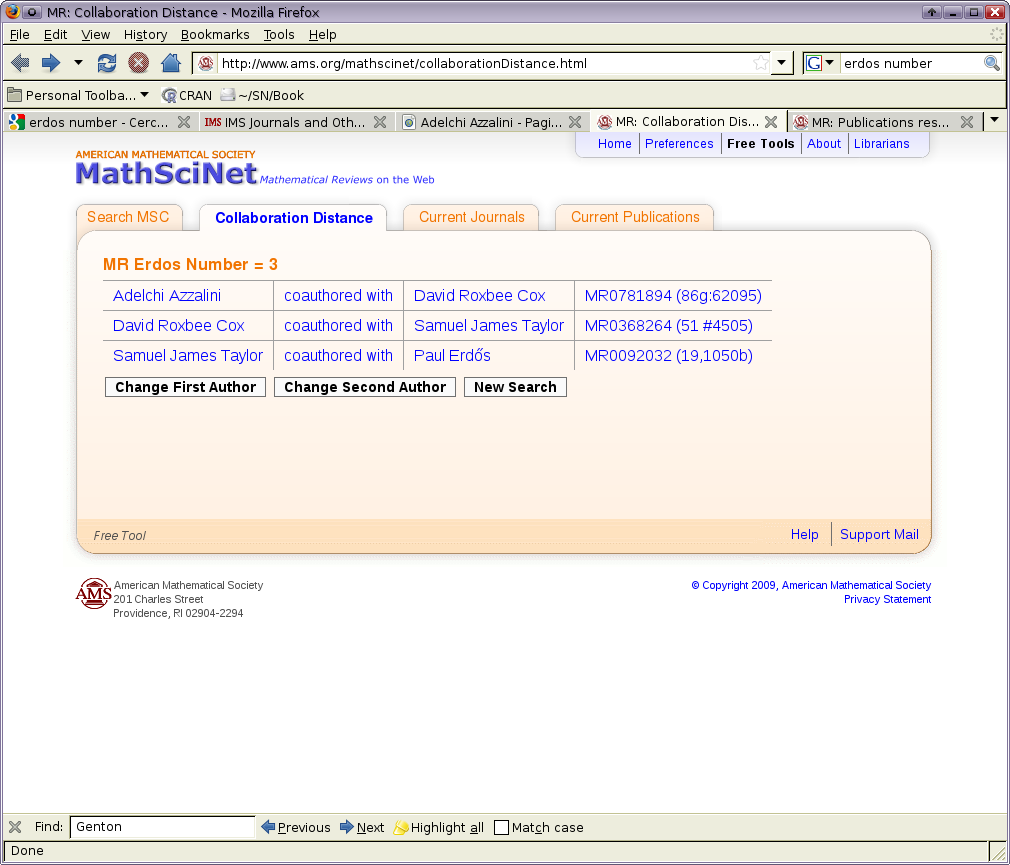Click the AMS logo in the footer
Screen dimensions: 1010x865
tap(93, 593)
